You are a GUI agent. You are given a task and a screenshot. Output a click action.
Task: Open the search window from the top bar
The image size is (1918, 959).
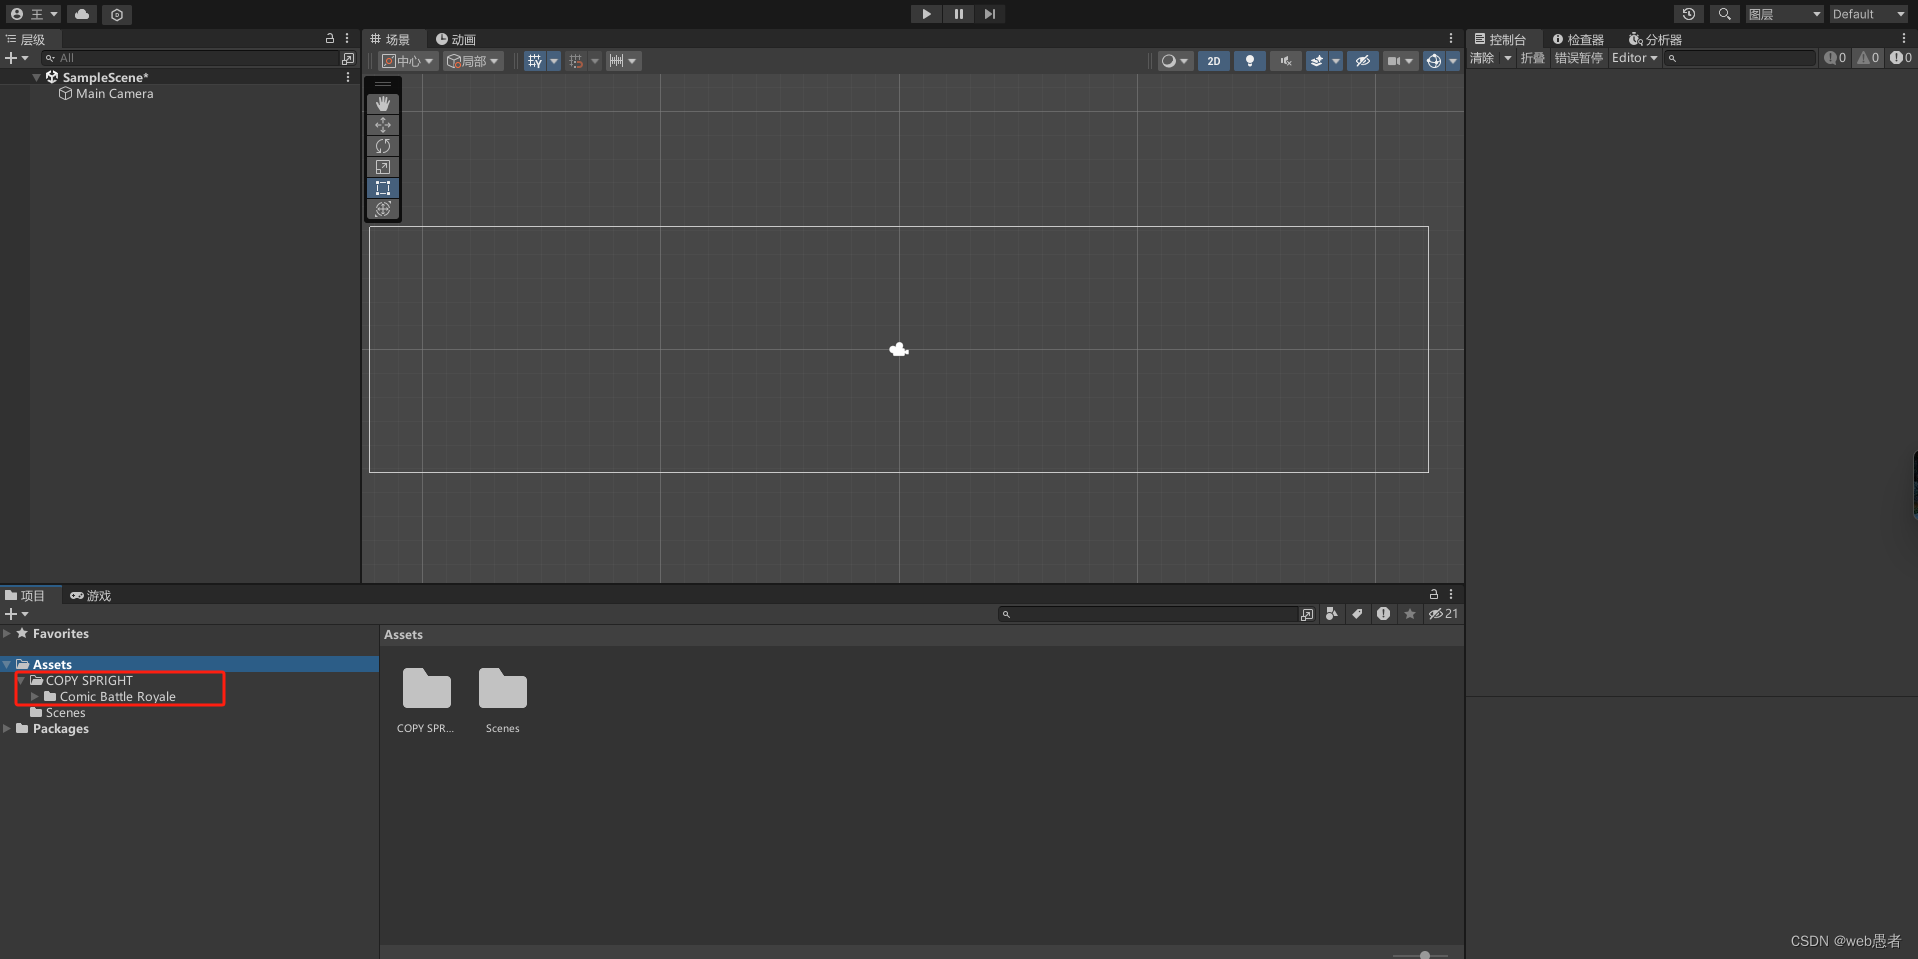pos(1724,14)
